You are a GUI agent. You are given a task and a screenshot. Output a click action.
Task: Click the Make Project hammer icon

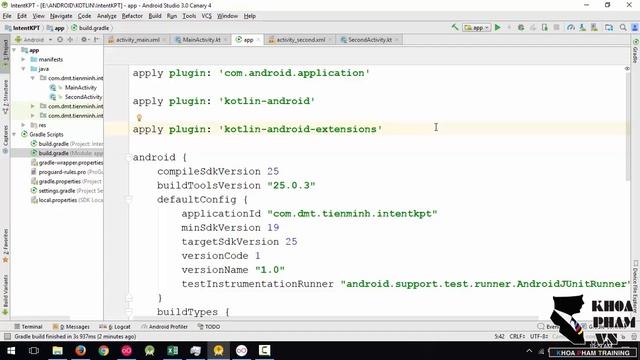tap(455, 27)
